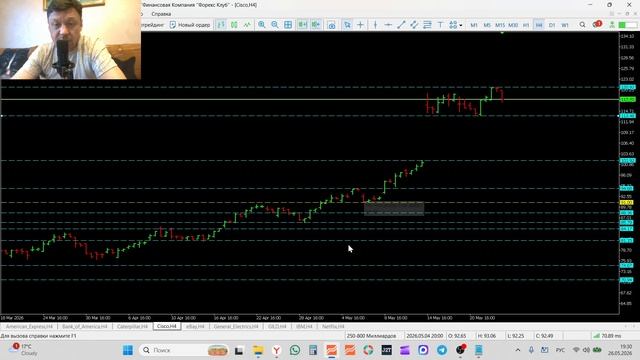Image resolution: width=640 pixels, height=360 pixels.
Task: Switch the РУС keyboard language indicator
Action: 560,350
